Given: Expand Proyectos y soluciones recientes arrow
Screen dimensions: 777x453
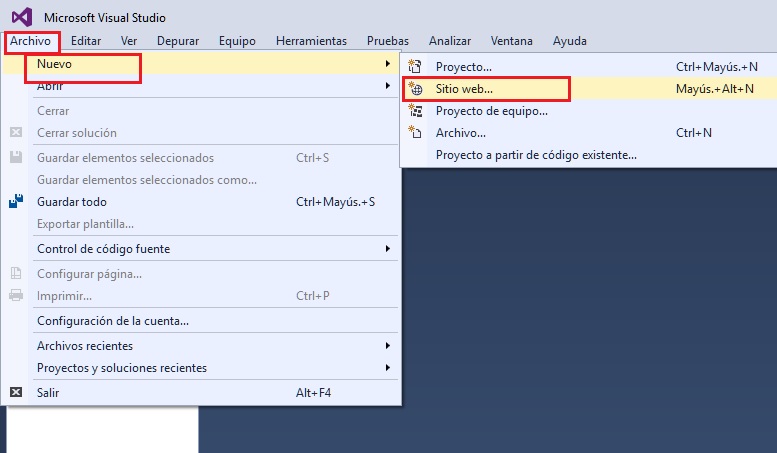Looking at the screenshot, I should click(x=388, y=367).
